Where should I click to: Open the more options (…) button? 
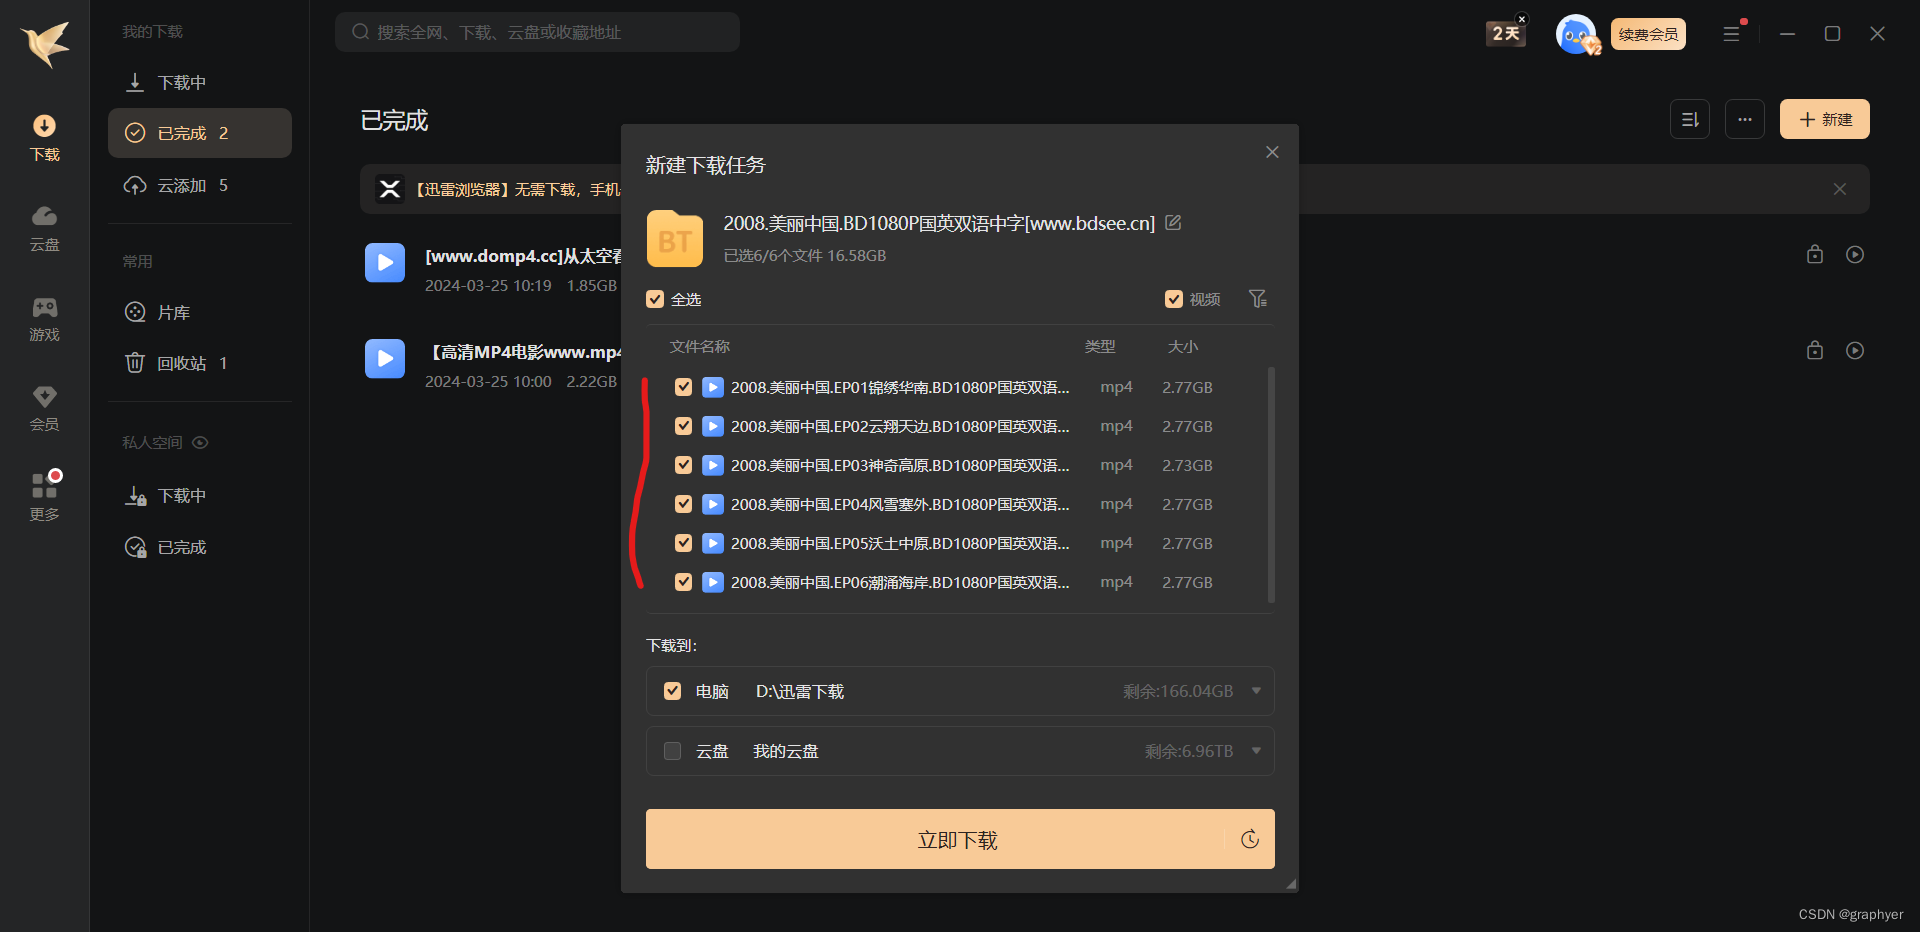[1745, 119]
